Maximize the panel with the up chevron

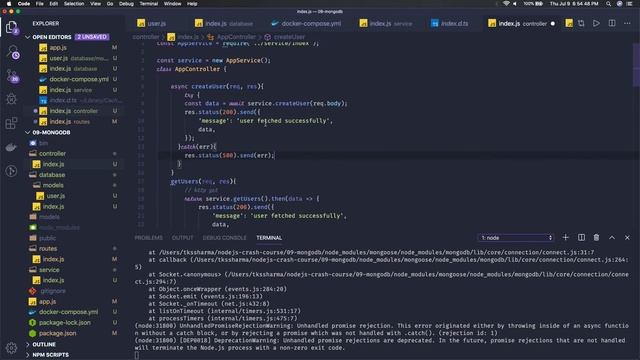tap(612, 238)
